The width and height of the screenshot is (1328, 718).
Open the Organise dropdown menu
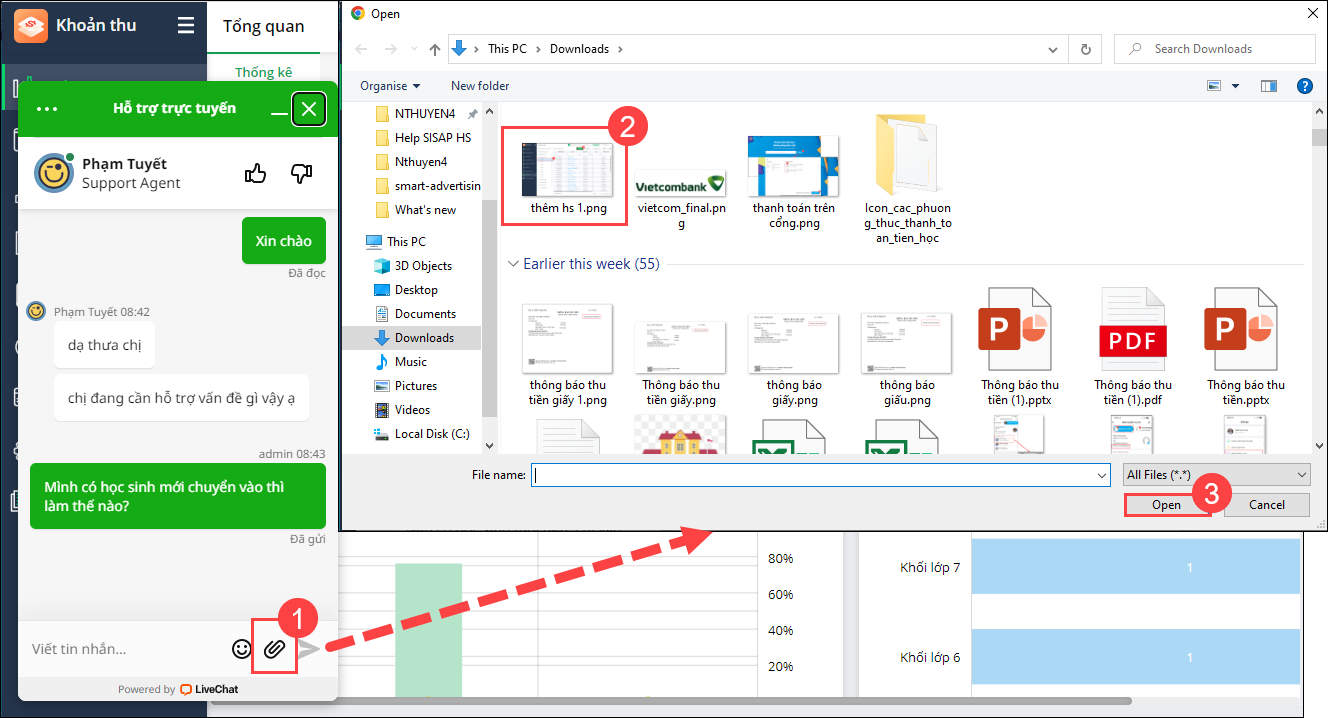coord(390,86)
